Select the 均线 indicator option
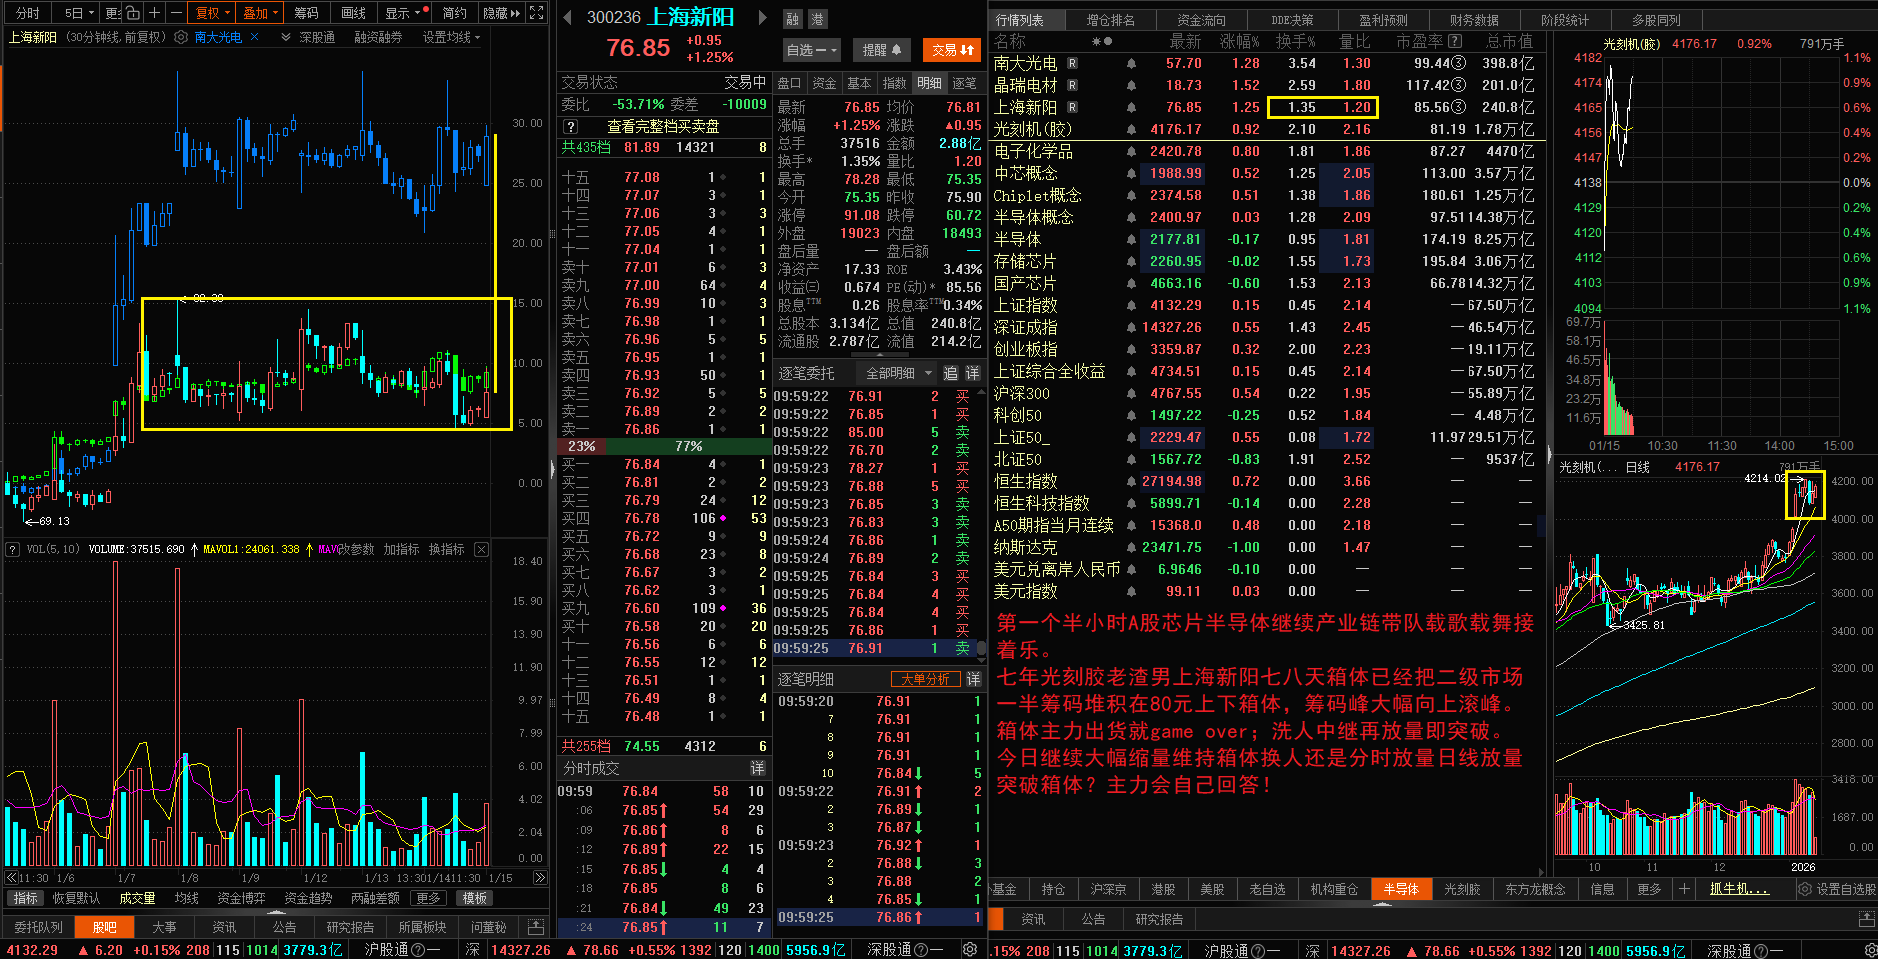 [187, 898]
